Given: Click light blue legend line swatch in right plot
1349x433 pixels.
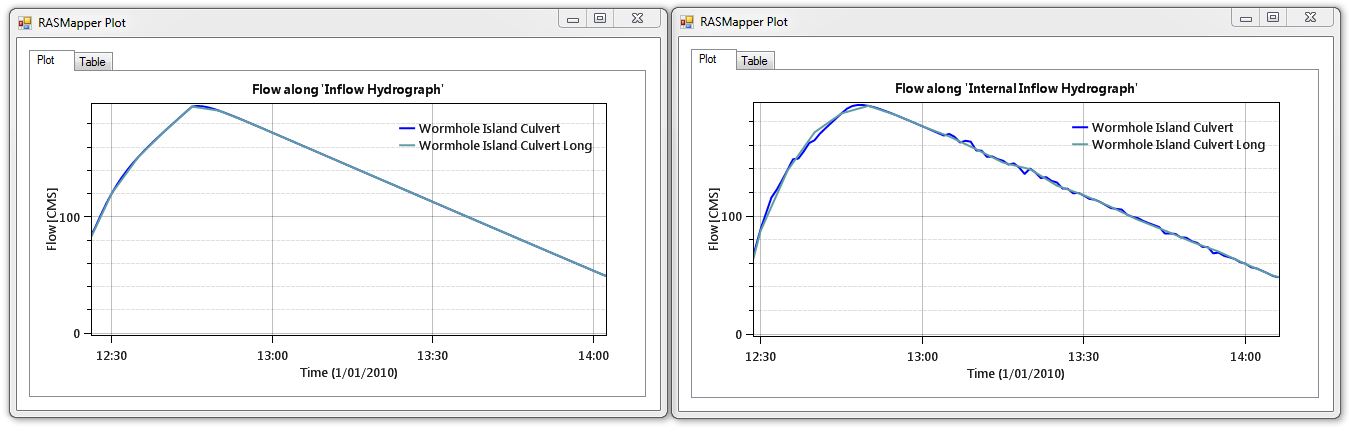Looking at the screenshot, I should 1079,146.
